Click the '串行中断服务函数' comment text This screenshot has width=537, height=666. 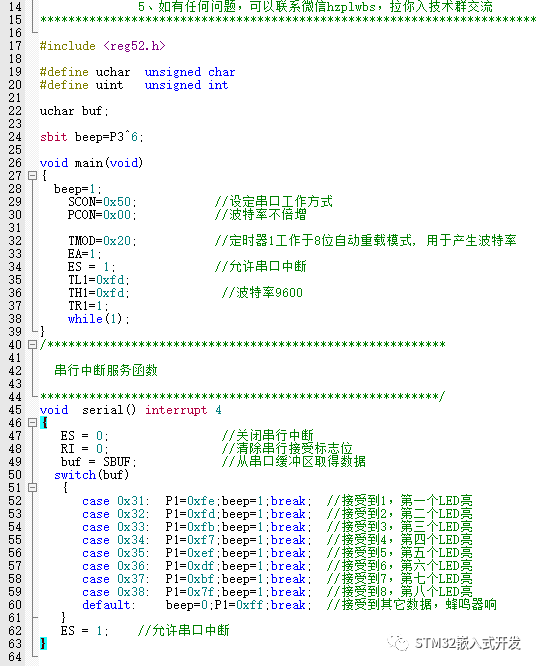(106, 370)
